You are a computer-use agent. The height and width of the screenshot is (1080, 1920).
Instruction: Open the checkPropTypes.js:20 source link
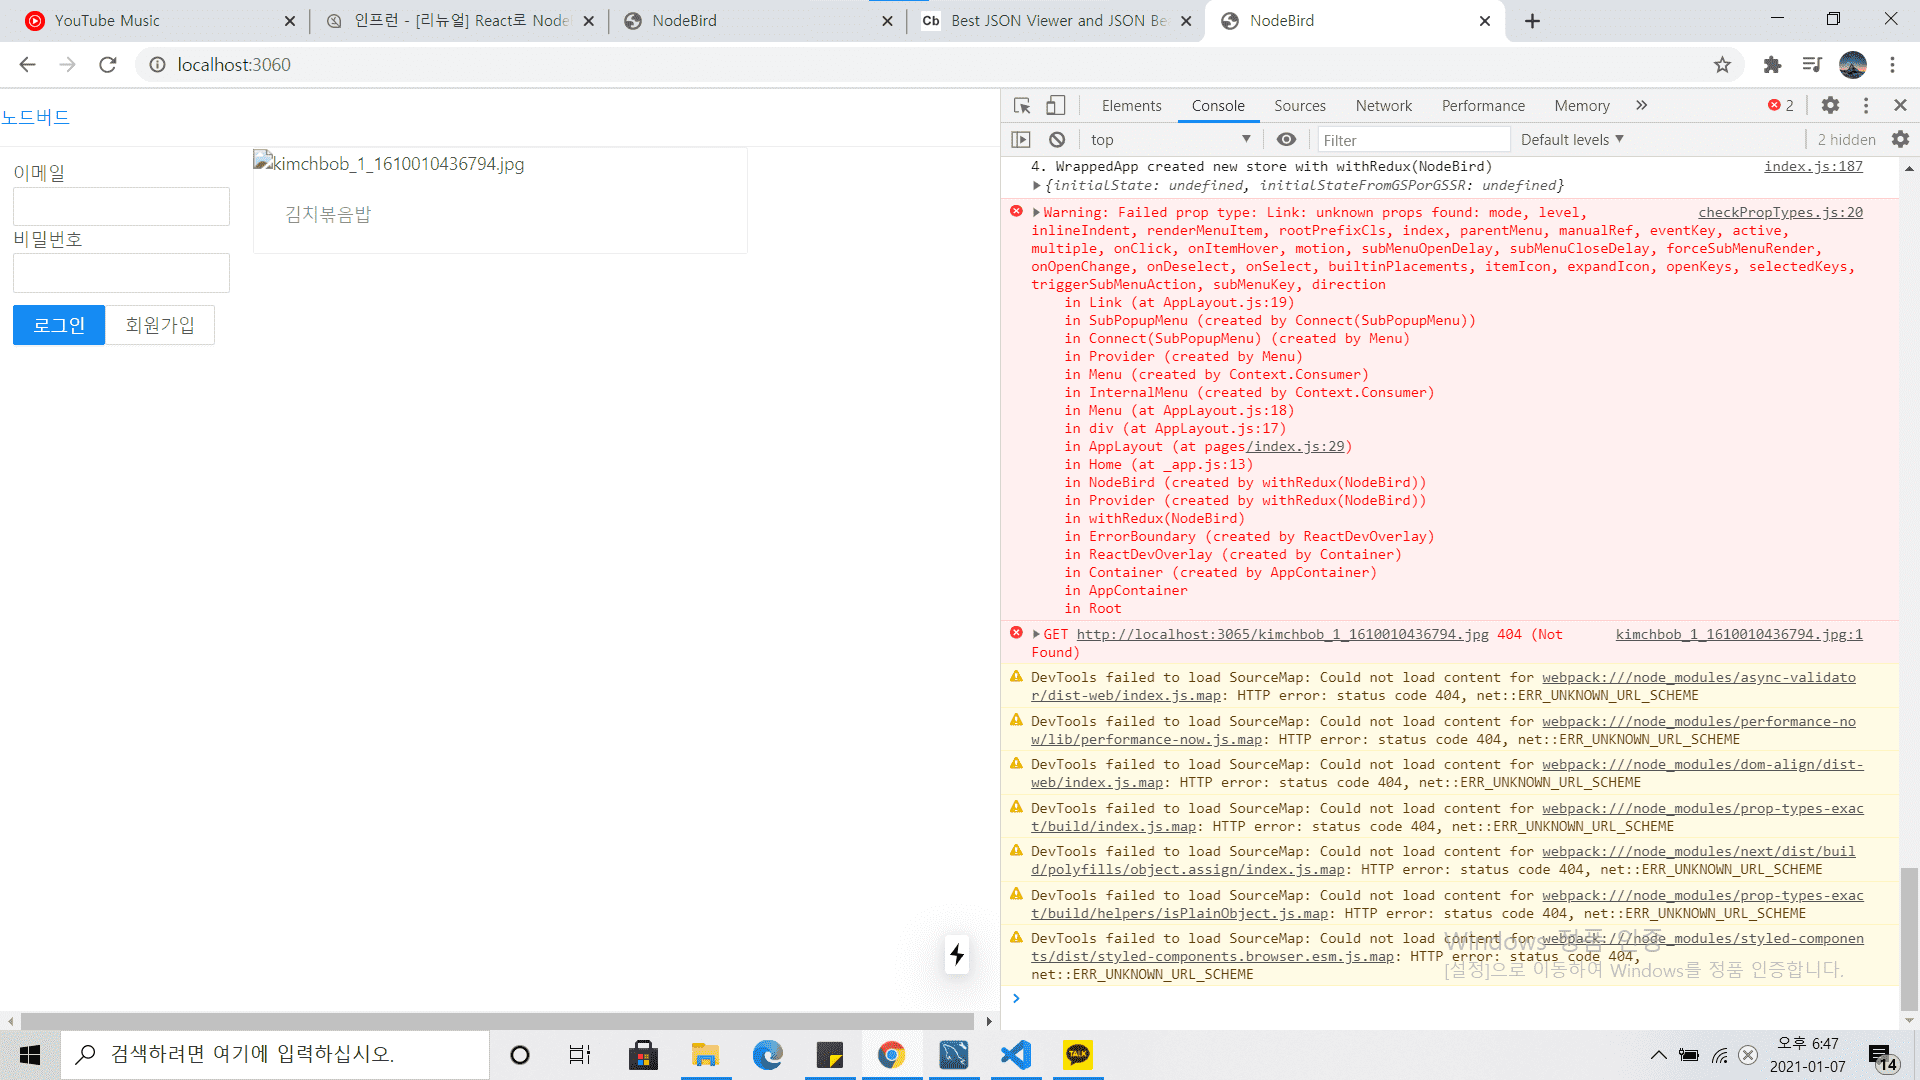click(1780, 213)
